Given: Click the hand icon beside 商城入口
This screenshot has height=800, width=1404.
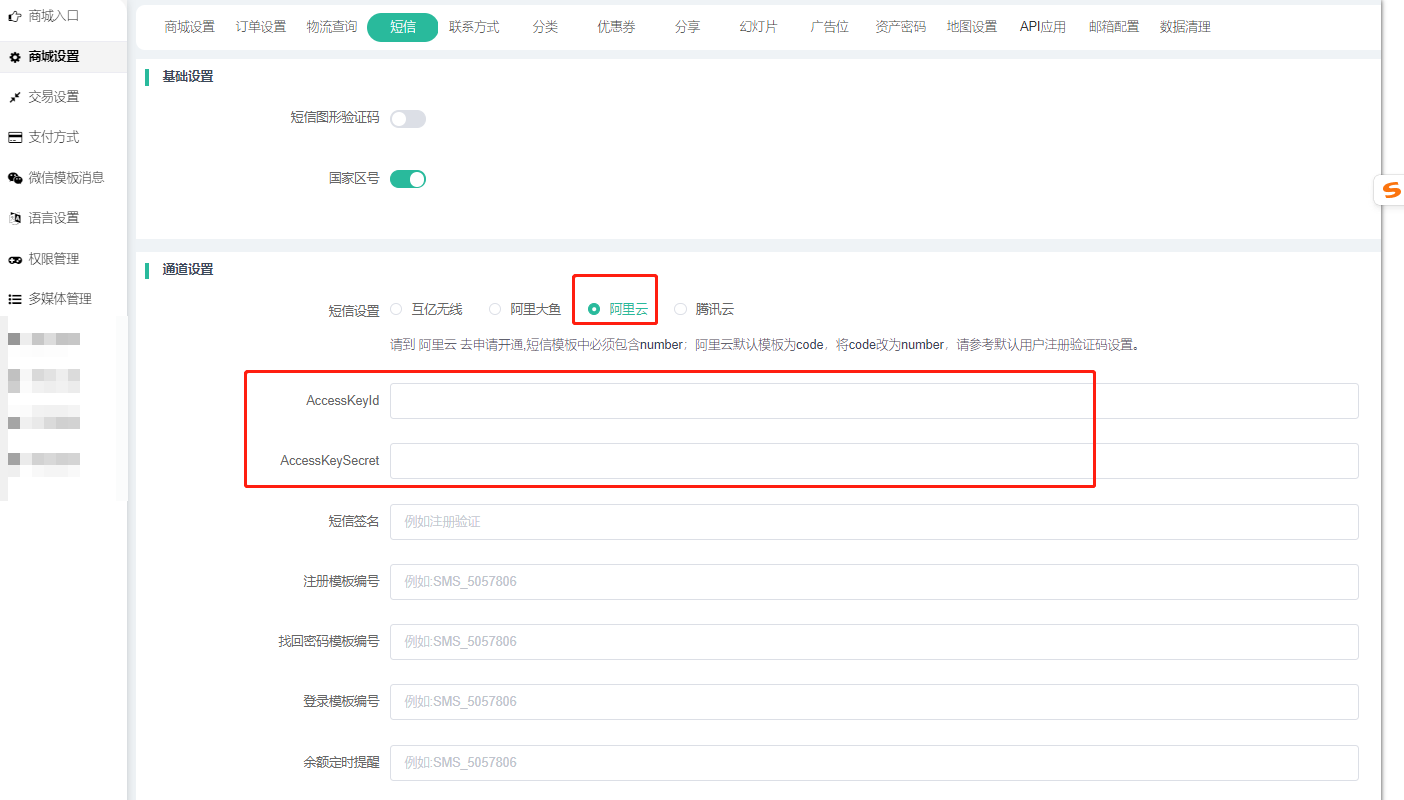Looking at the screenshot, I should [15, 16].
